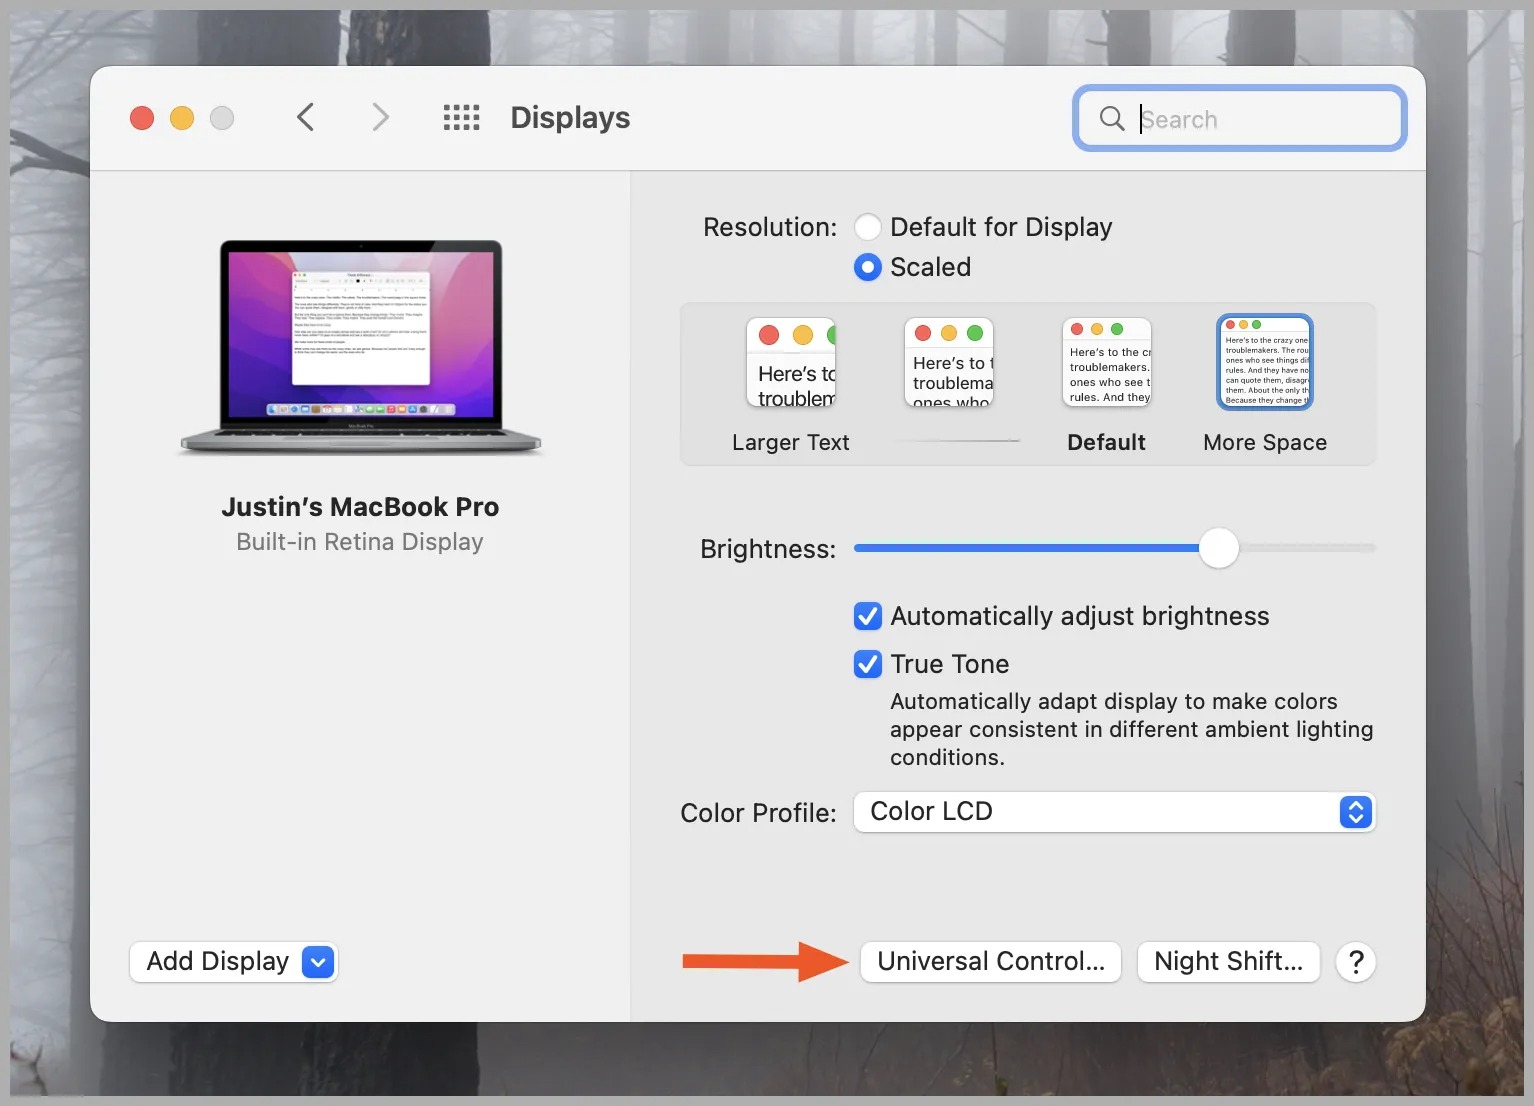1534x1106 pixels.
Task: Choose the More Space scaling thumbnail
Action: (x=1265, y=362)
